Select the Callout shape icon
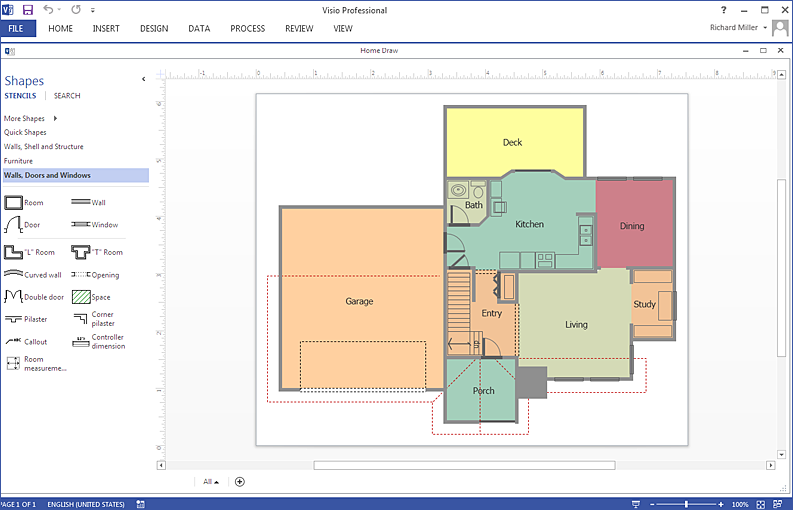The width and height of the screenshot is (793, 510). pos(13,342)
